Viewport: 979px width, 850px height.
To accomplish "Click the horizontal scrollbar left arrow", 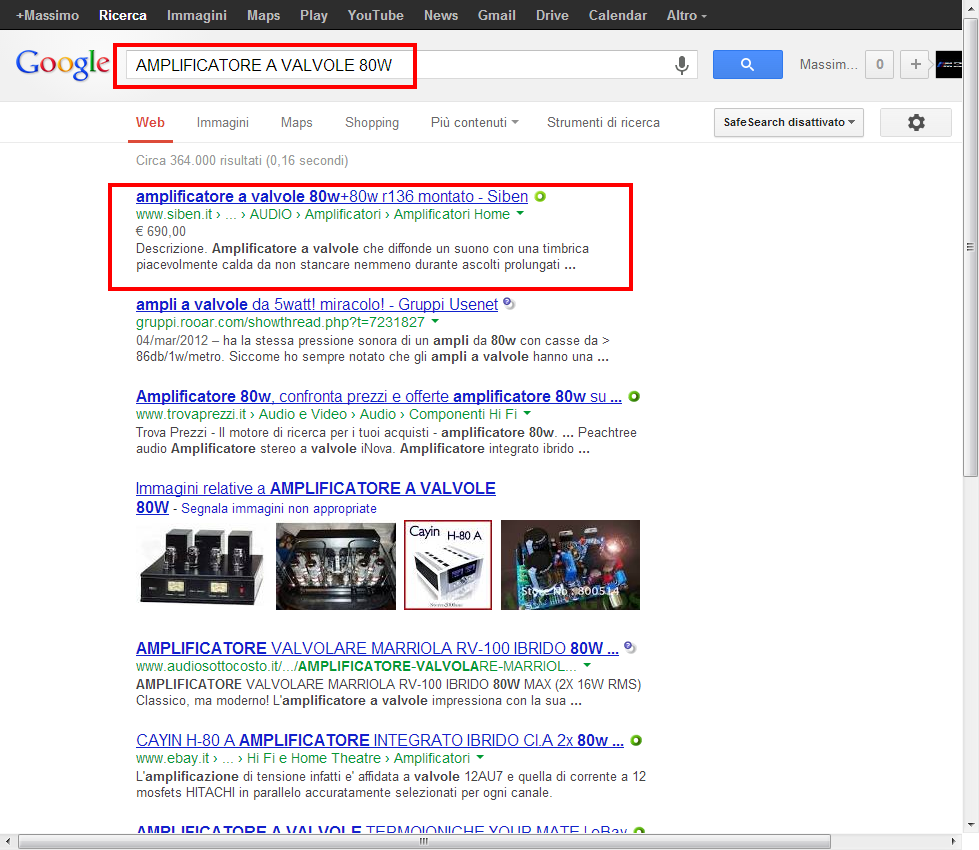I will click(x=6, y=841).
